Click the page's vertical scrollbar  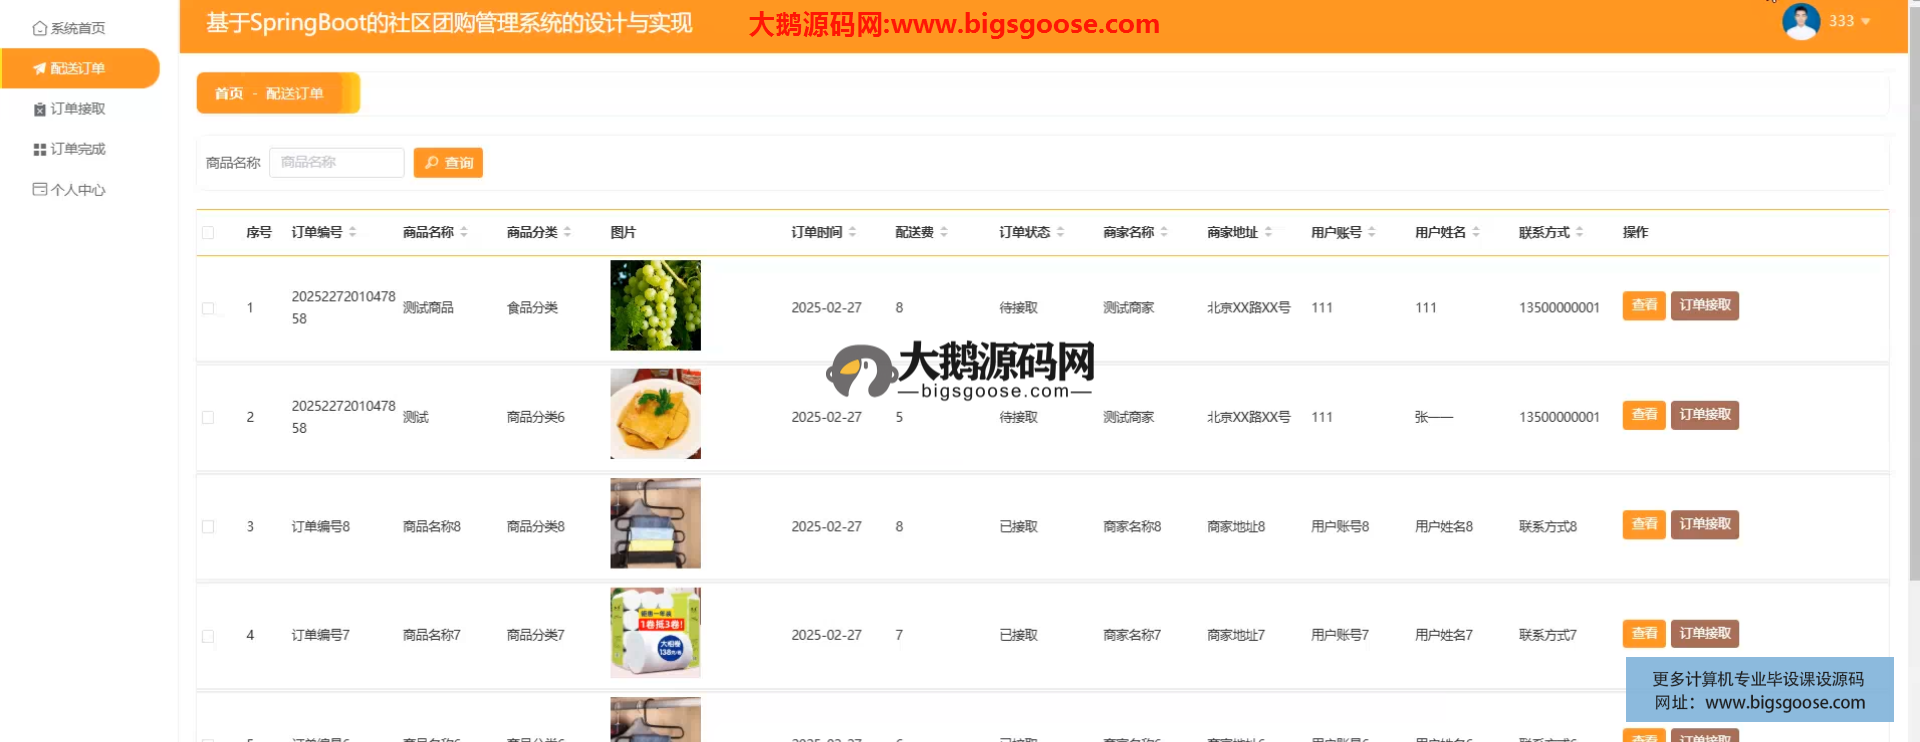pos(1914,300)
